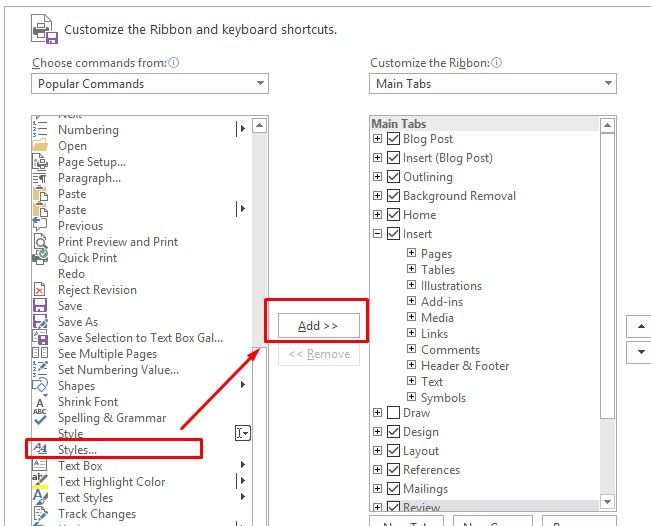Click the Move Up arrow button
651x526 pixels.
coord(638,327)
